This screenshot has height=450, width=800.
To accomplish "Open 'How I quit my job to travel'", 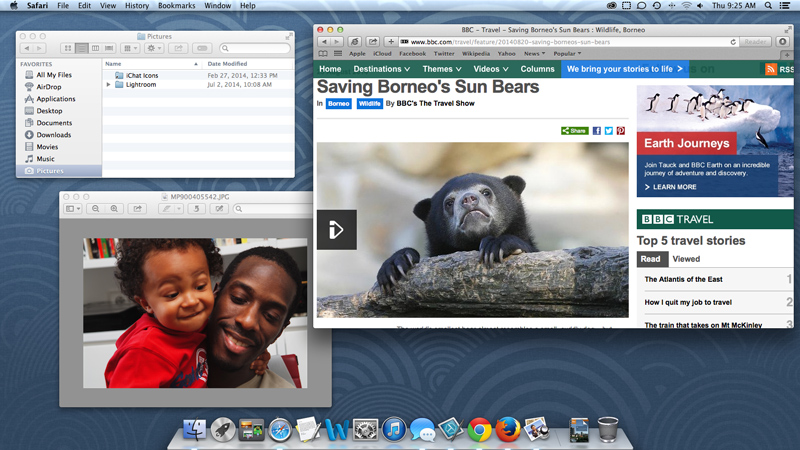I will 688,303.
